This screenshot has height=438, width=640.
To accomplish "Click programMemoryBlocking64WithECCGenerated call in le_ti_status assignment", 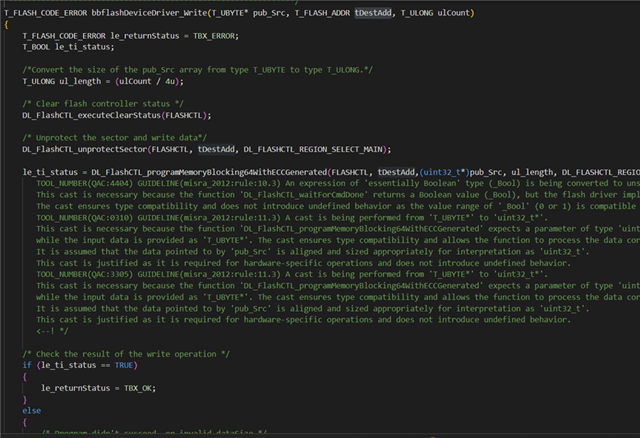I will (x=209, y=172).
